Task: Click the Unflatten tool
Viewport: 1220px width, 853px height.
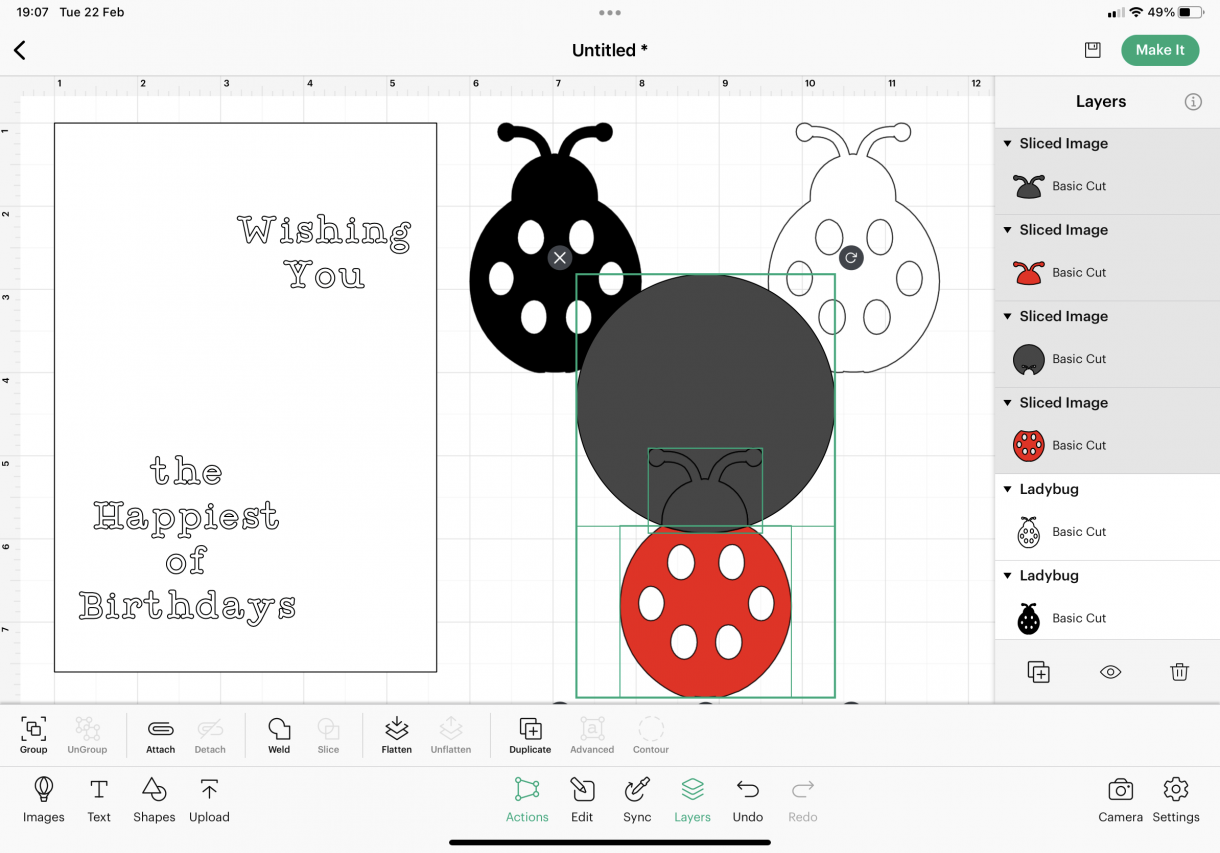Action: tap(451, 735)
